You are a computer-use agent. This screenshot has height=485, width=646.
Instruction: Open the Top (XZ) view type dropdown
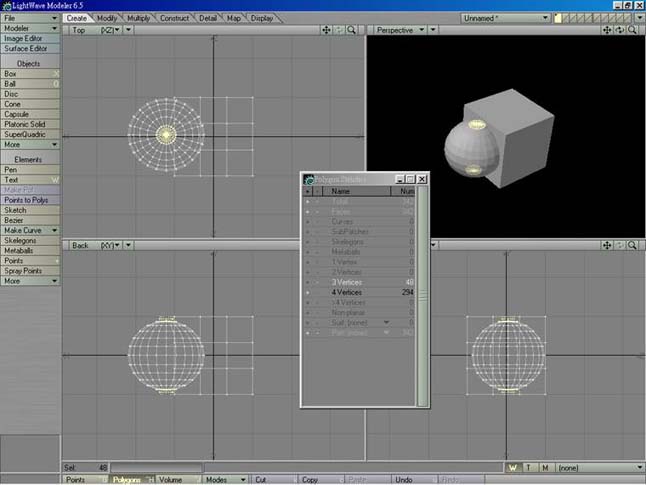pyautogui.click(x=96, y=30)
